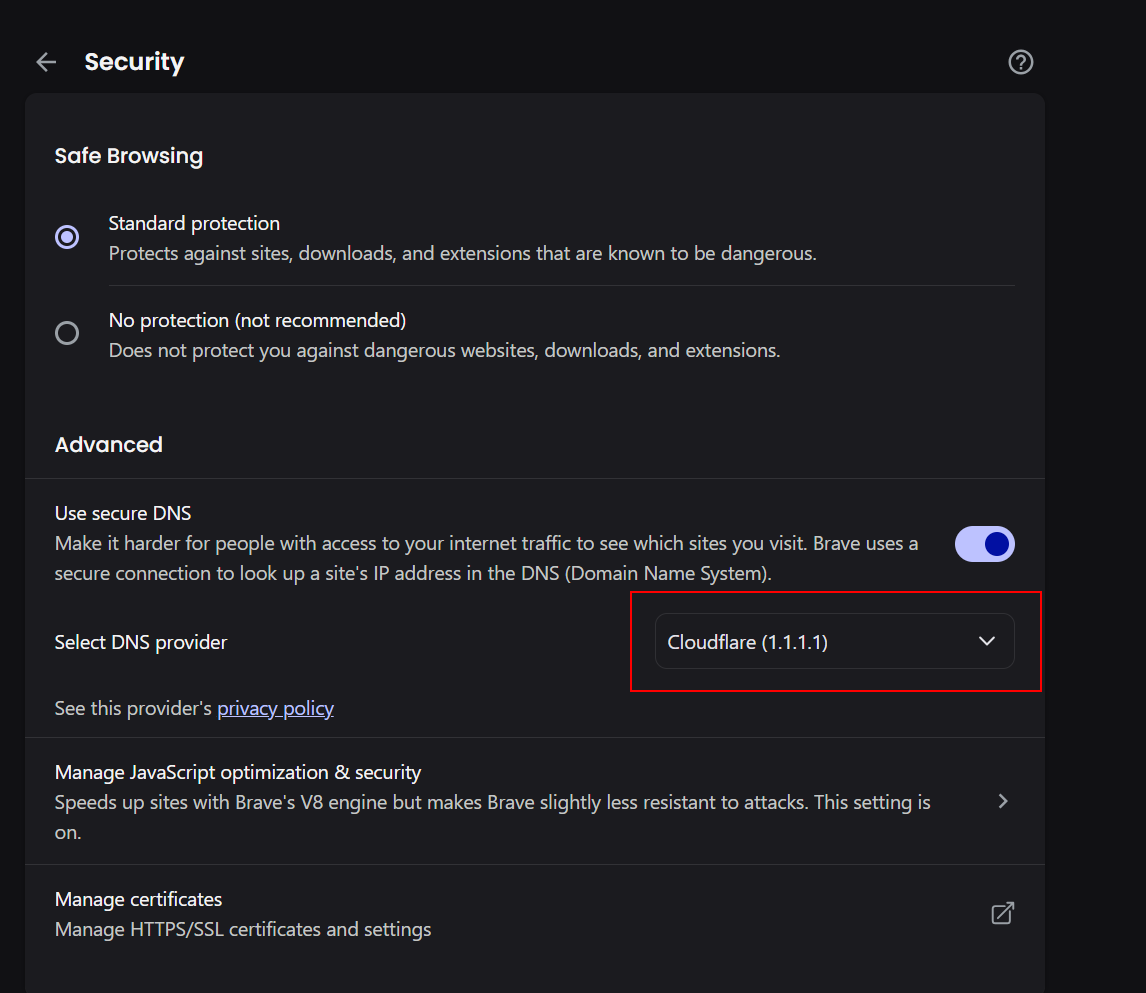Open the help question mark icon
The height and width of the screenshot is (993, 1146).
click(1020, 61)
